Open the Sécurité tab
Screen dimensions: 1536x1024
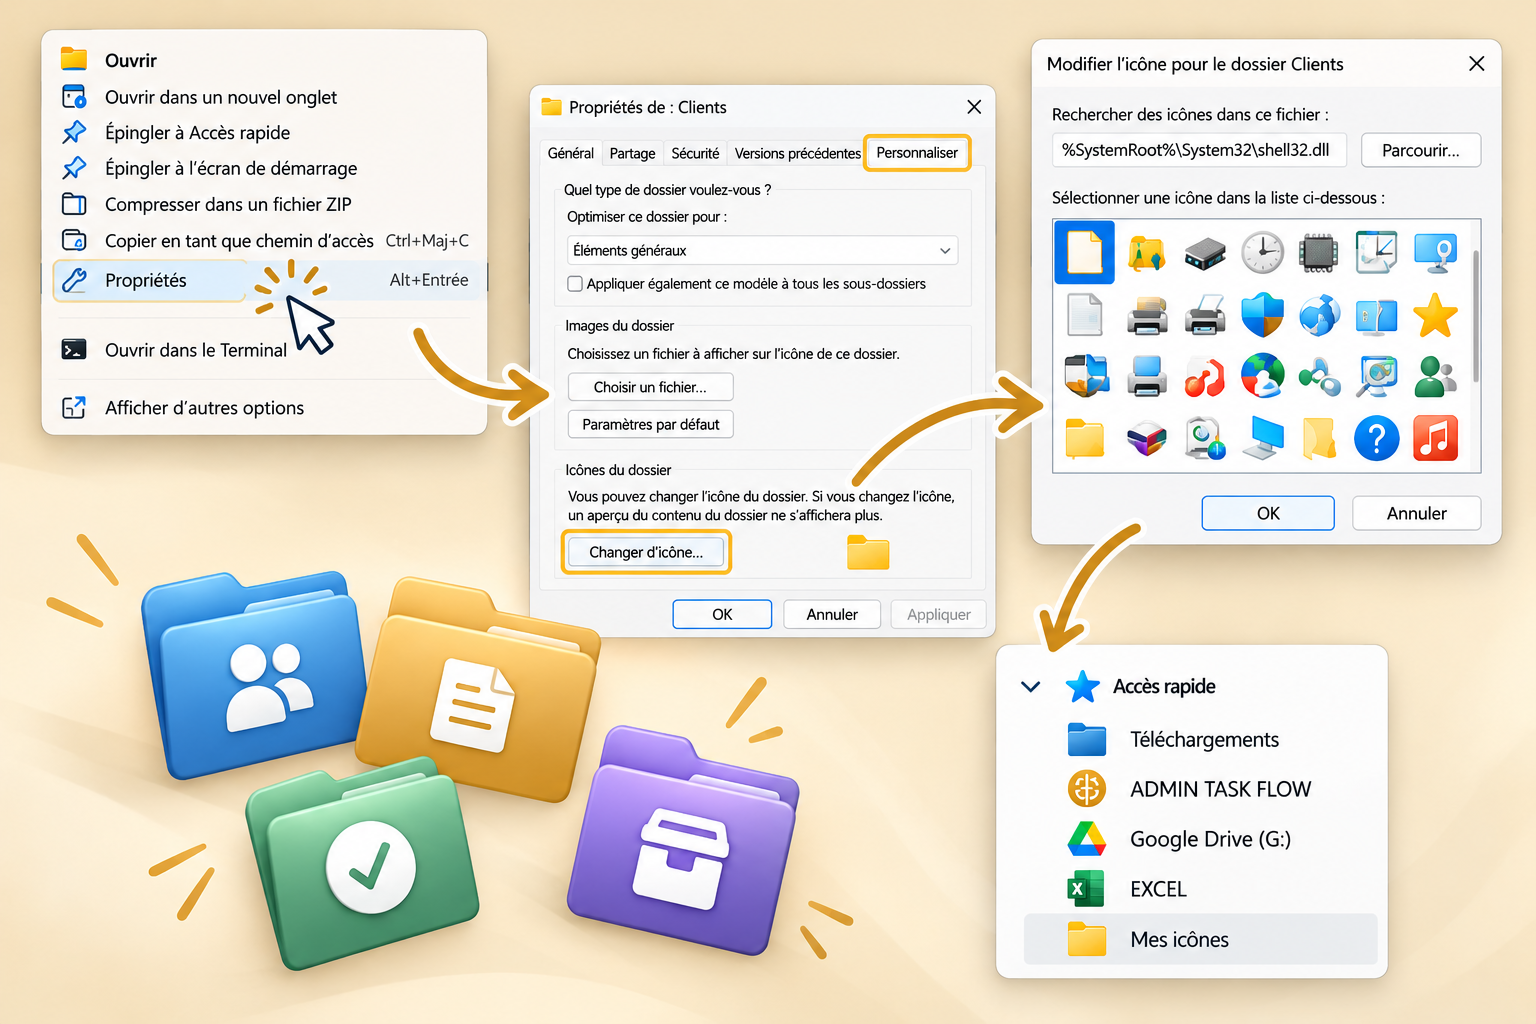click(695, 153)
